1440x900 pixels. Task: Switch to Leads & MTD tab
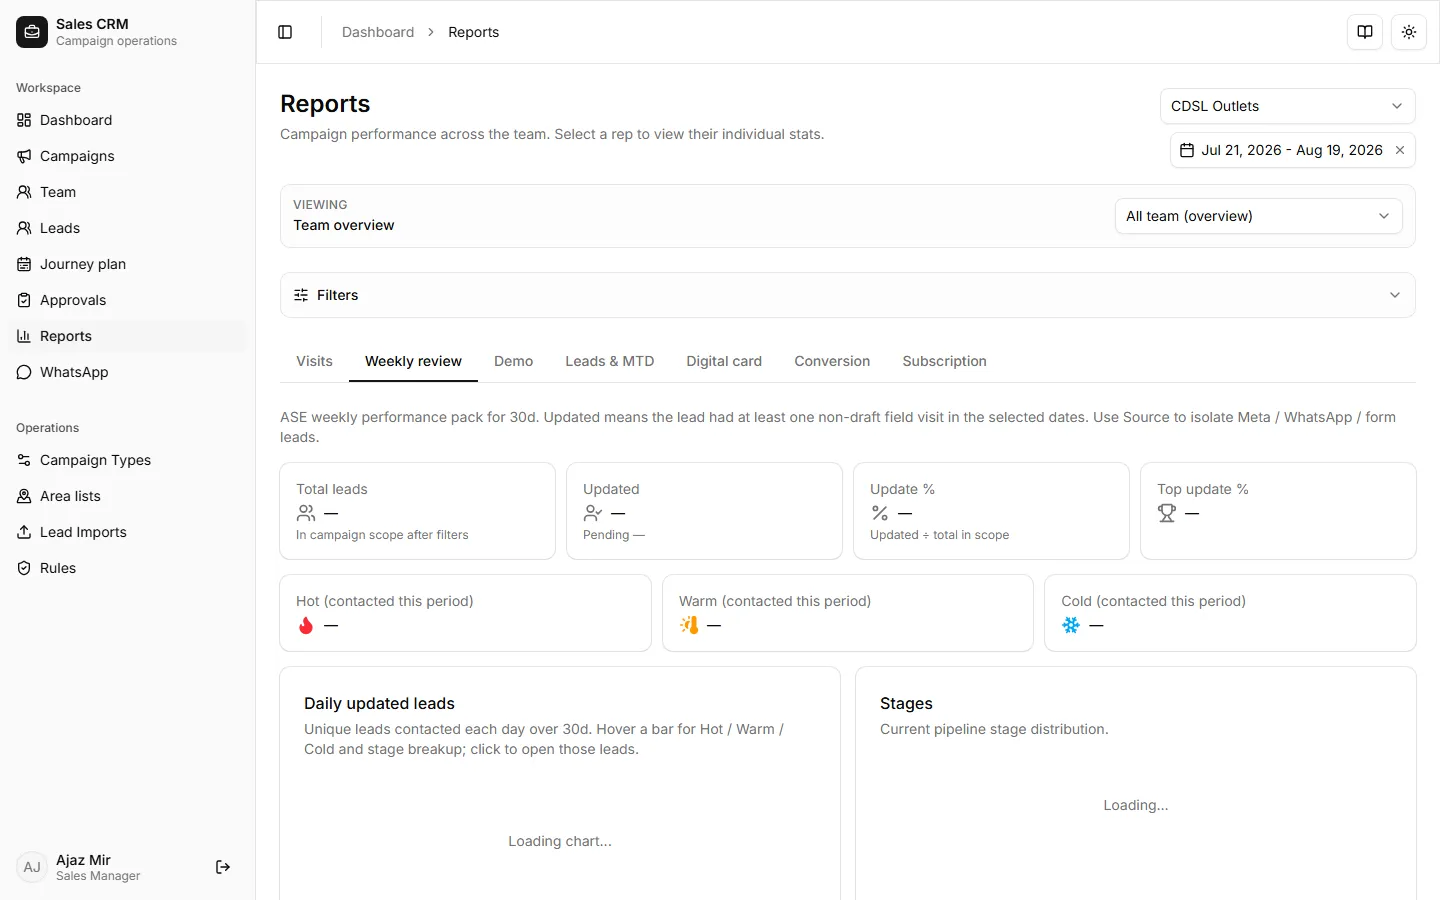click(609, 361)
